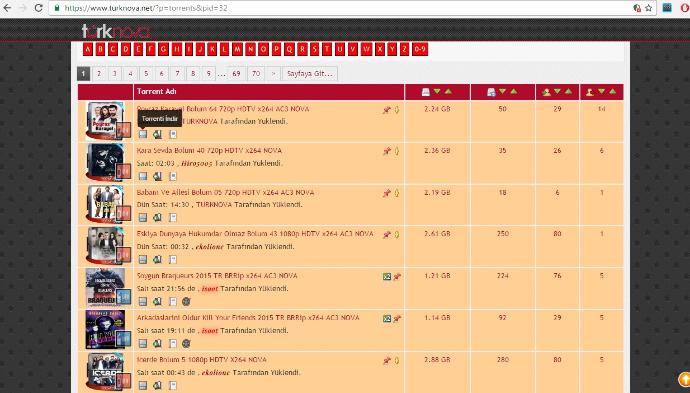Open the document icon in Kara Sevda row
690x393 pixels.
click(x=173, y=176)
